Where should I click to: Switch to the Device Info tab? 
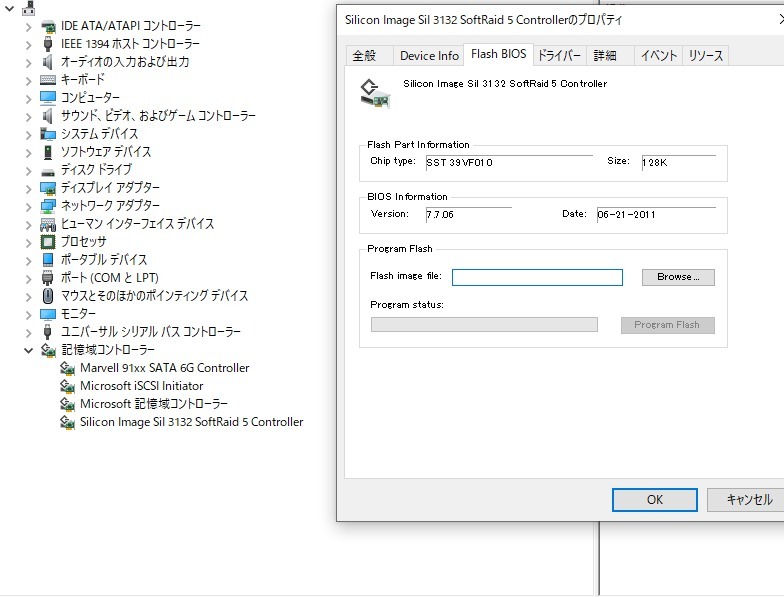coord(429,56)
